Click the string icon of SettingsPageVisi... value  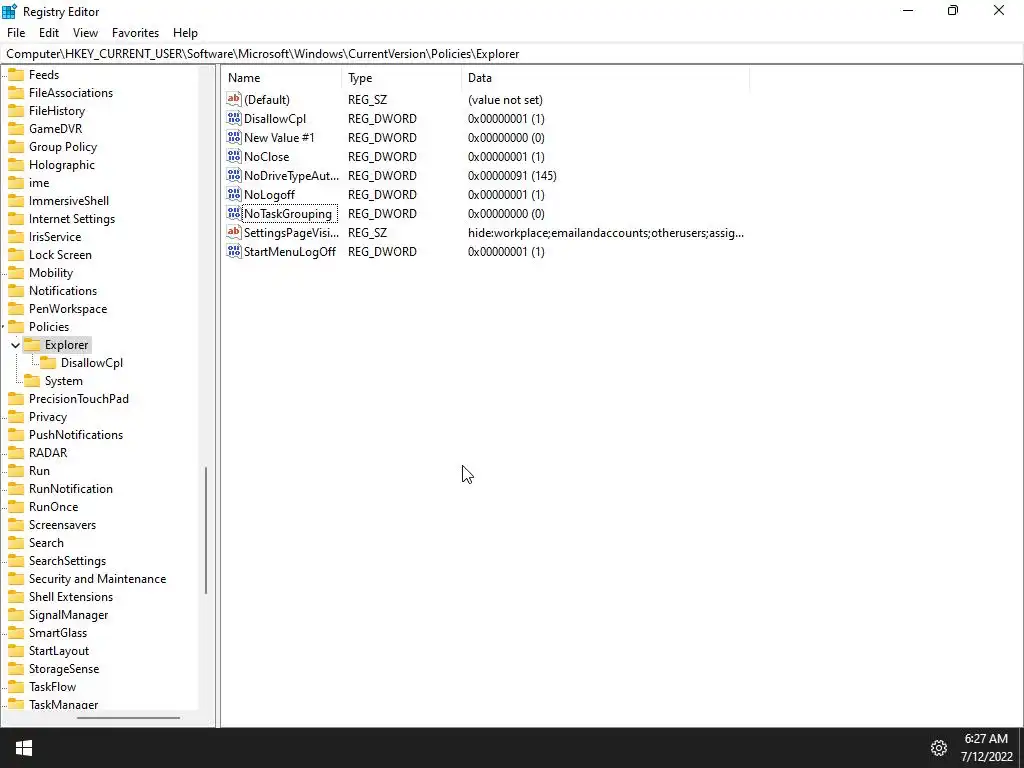pos(234,232)
